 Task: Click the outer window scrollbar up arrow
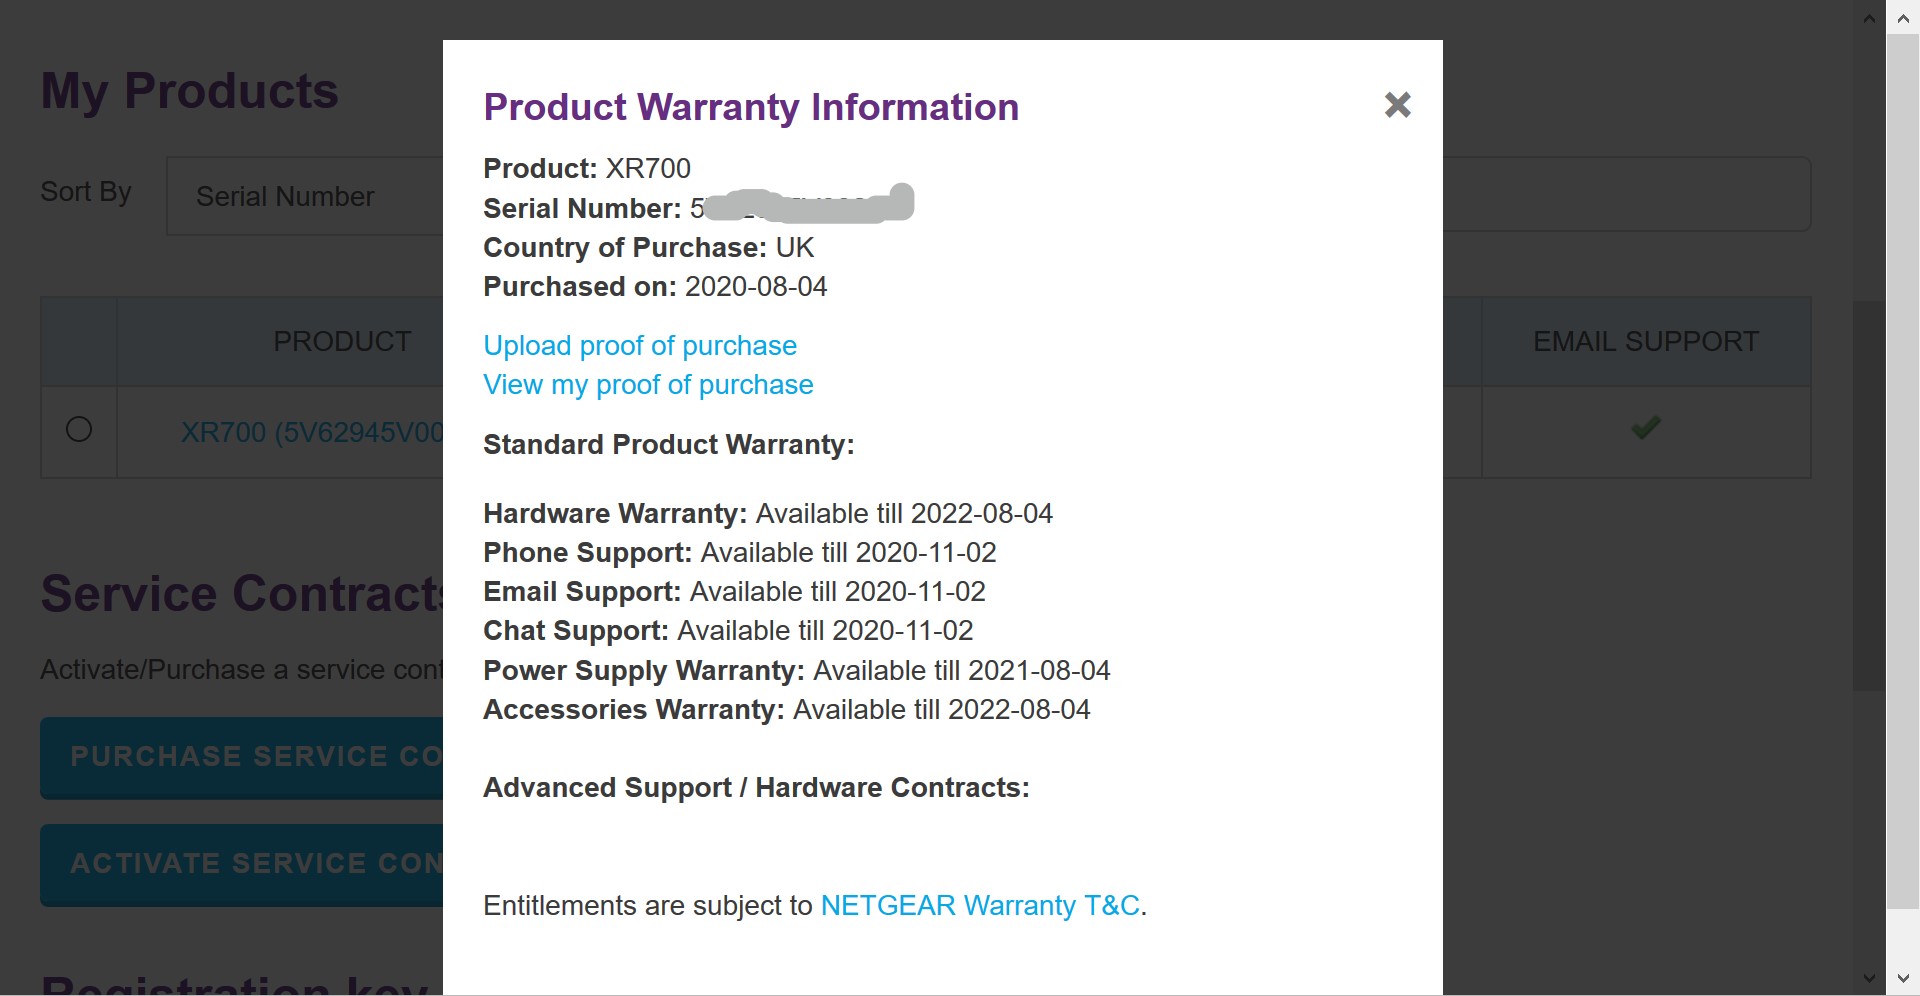click(1903, 18)
